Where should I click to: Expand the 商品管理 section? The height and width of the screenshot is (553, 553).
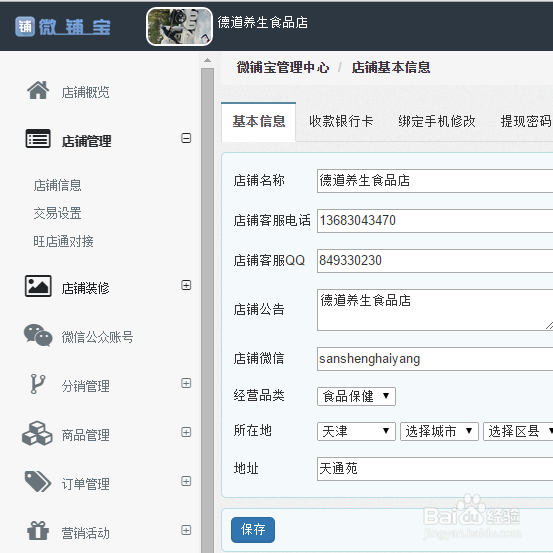186,432
